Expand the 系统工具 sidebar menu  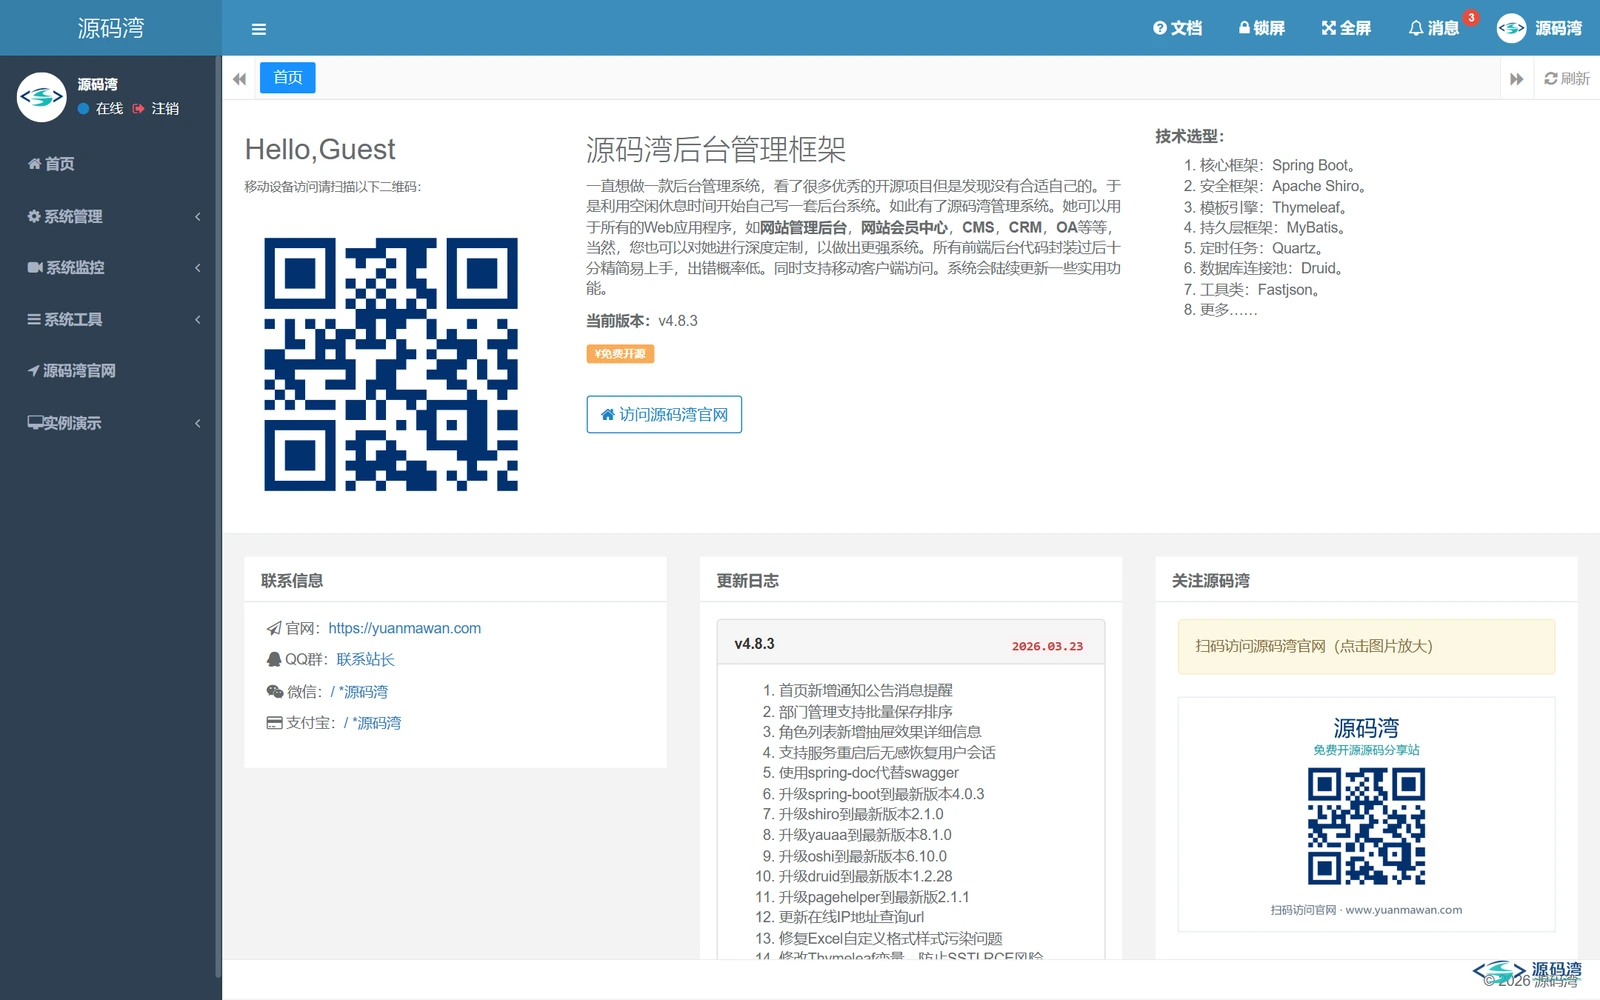coord(111,319)
